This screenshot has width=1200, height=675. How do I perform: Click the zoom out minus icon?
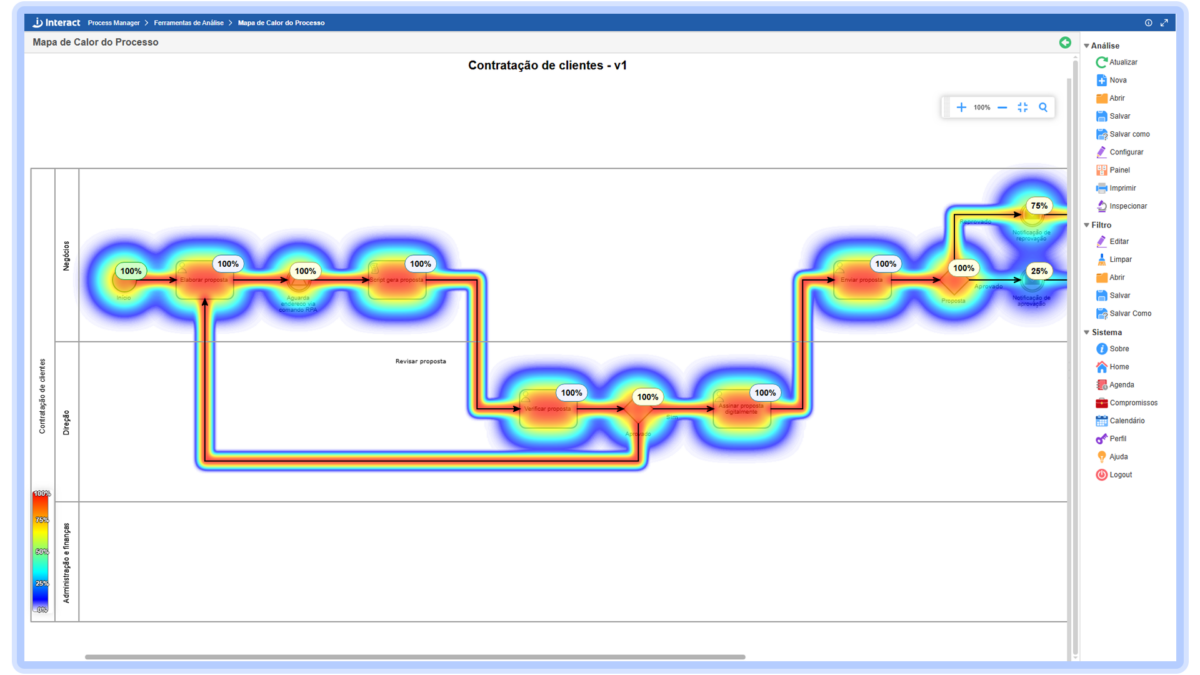(x=1002, y=107)
